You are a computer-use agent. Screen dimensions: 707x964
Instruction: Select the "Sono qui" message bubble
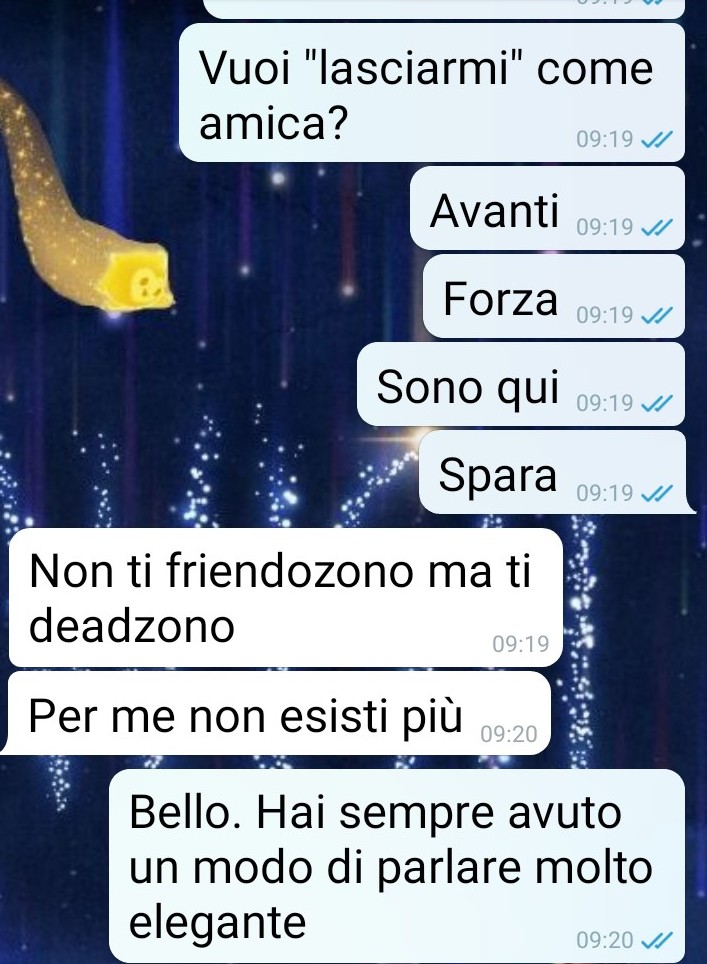coord(521,384)
